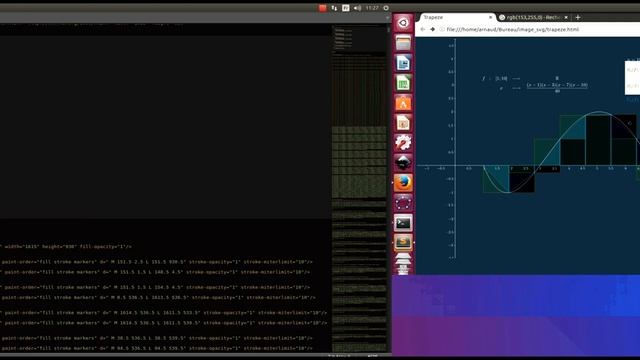Click code line with M 151.5 2.5
The width and height of the screenshot is (640, 360).
156,262
